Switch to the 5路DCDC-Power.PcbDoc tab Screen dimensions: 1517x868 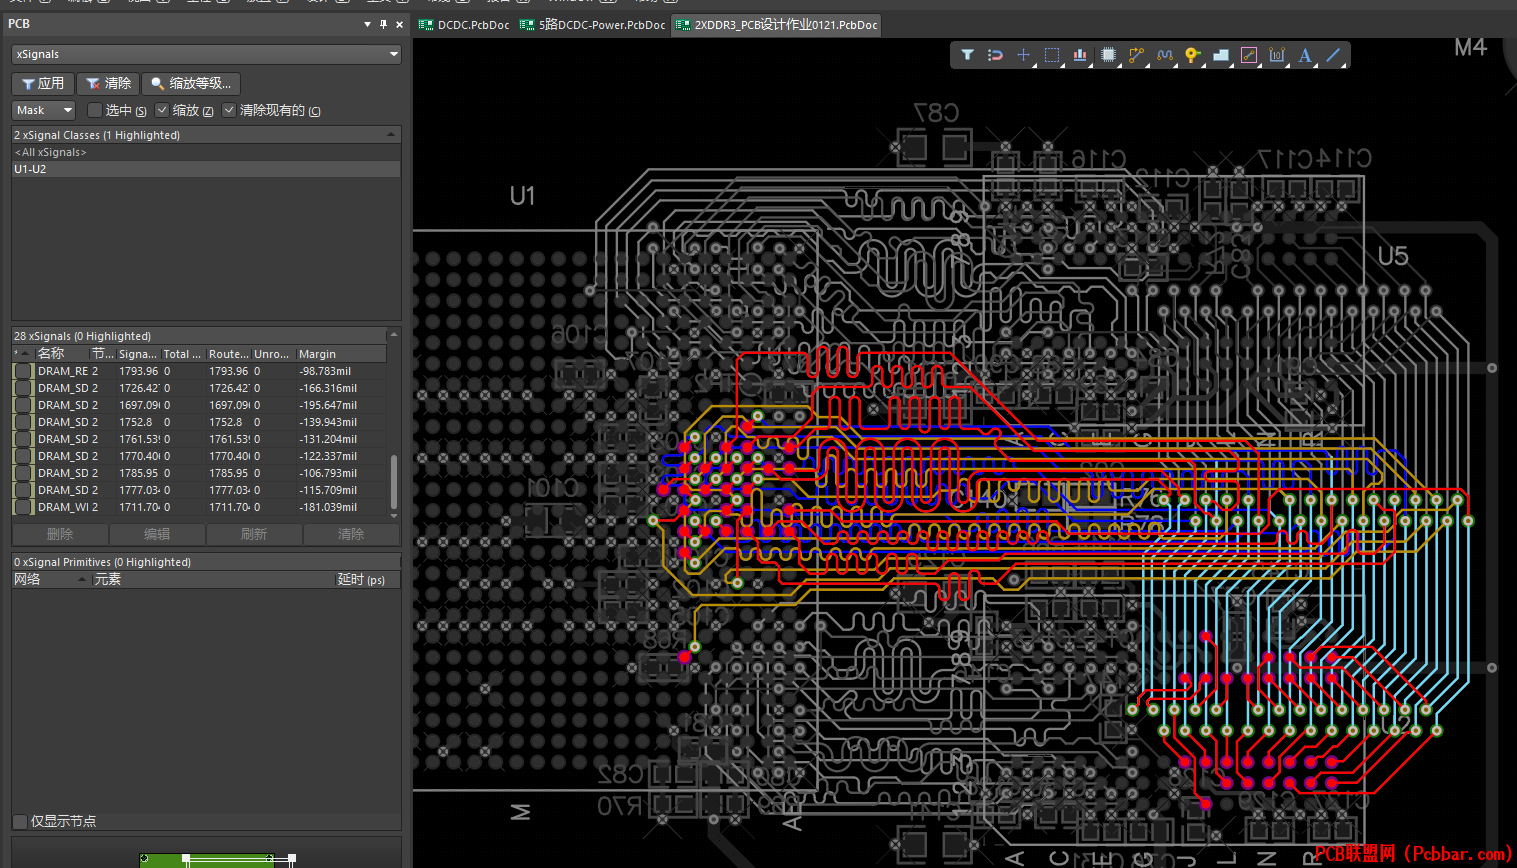pos(593,25)
